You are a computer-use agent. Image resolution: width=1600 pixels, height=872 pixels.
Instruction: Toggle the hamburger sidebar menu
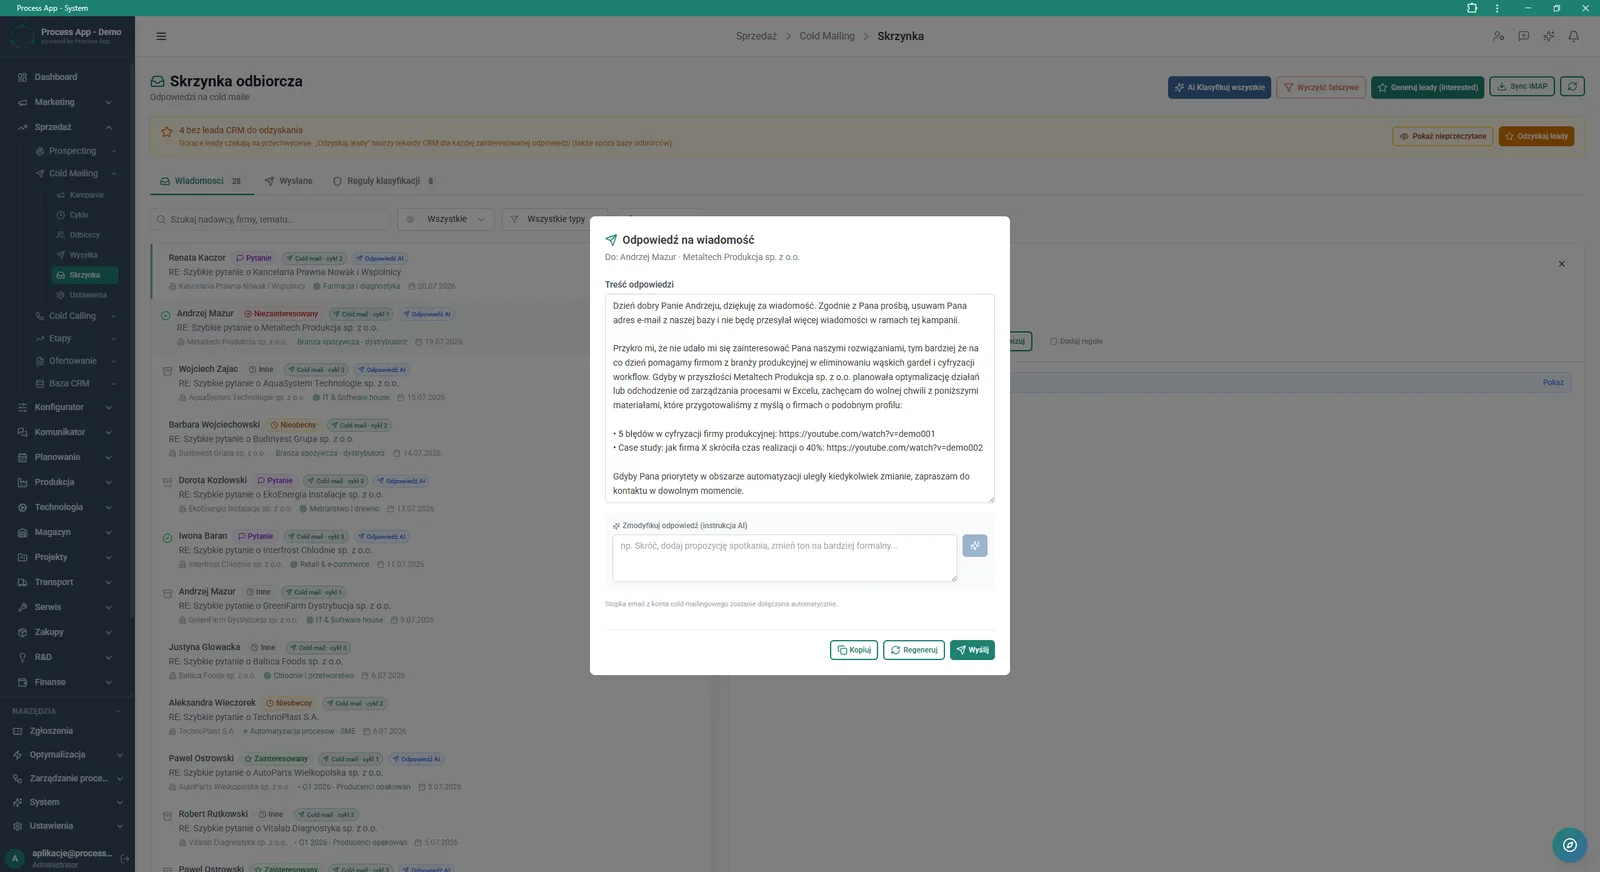[x=161, y=36]
